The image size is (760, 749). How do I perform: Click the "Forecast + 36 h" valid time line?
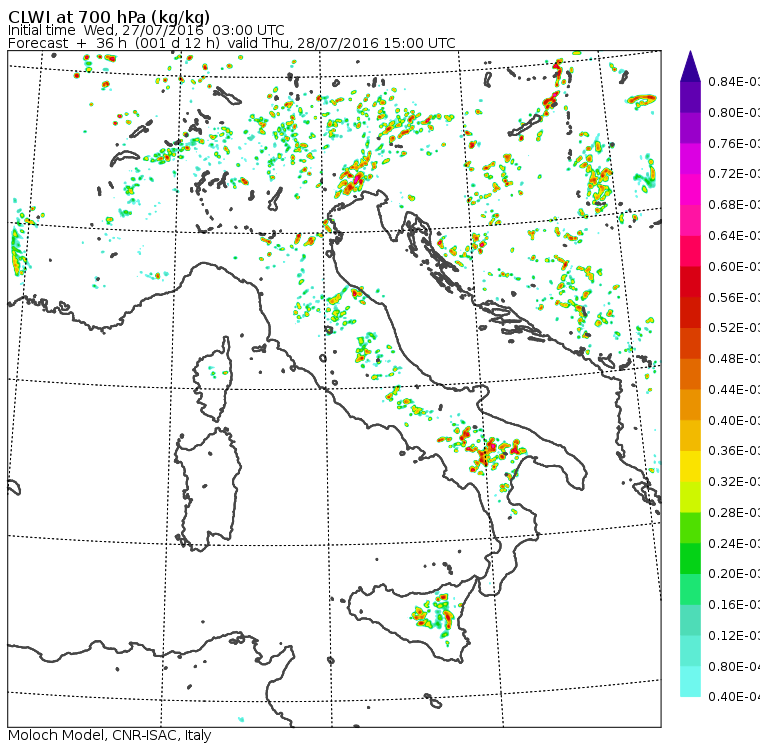(232, 43)
